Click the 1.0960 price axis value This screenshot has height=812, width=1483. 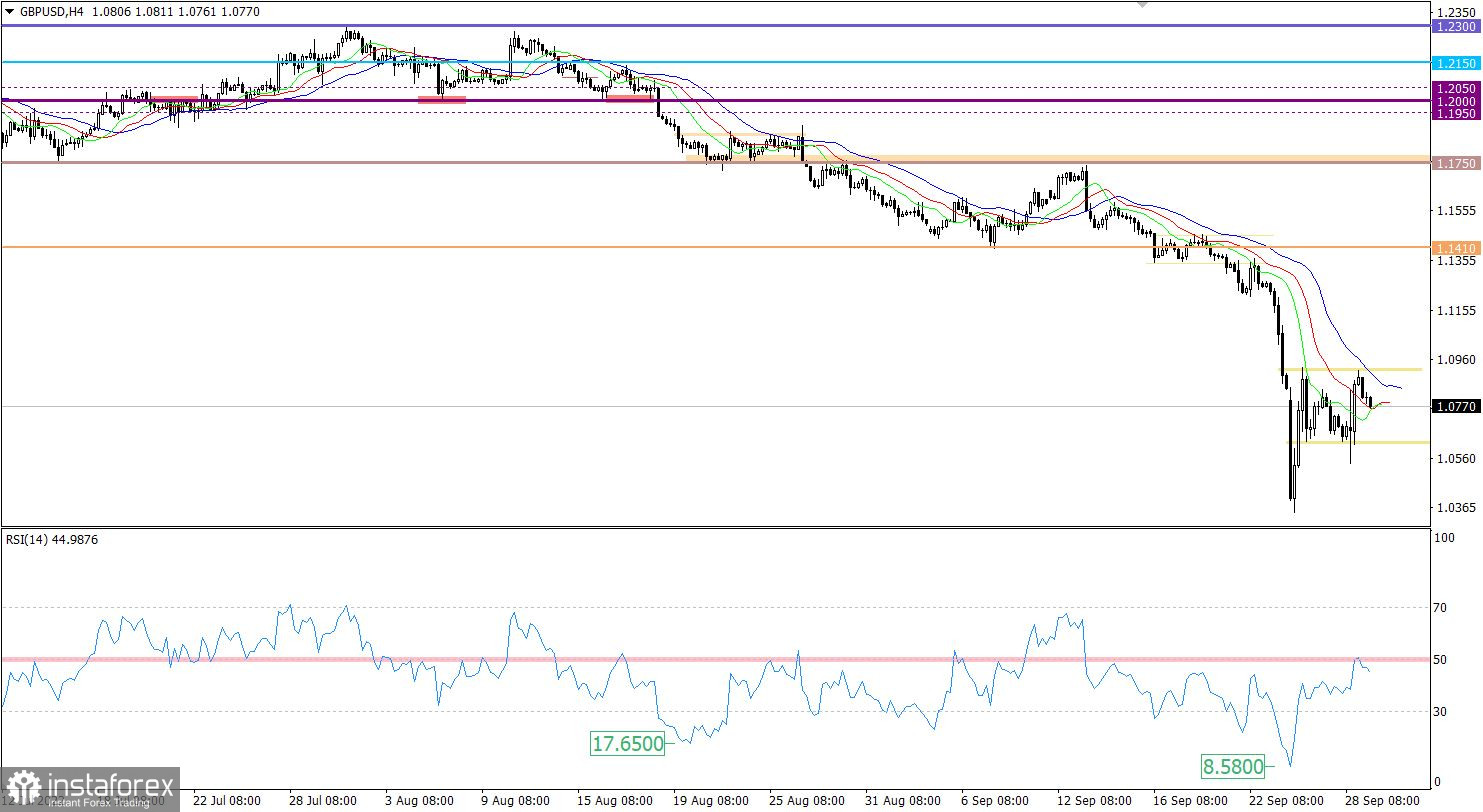[1456, 360]
